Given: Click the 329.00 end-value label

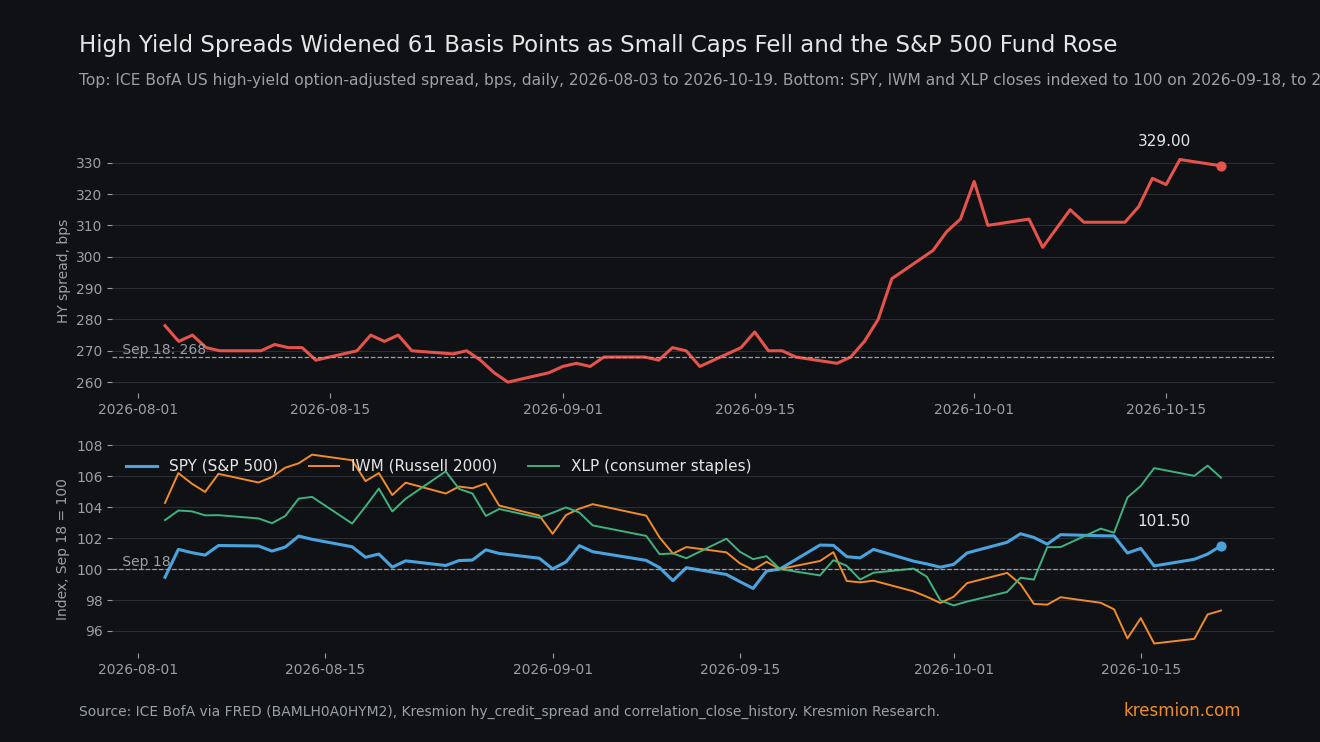Looking at the screenshot, I should click(1164, 142).
